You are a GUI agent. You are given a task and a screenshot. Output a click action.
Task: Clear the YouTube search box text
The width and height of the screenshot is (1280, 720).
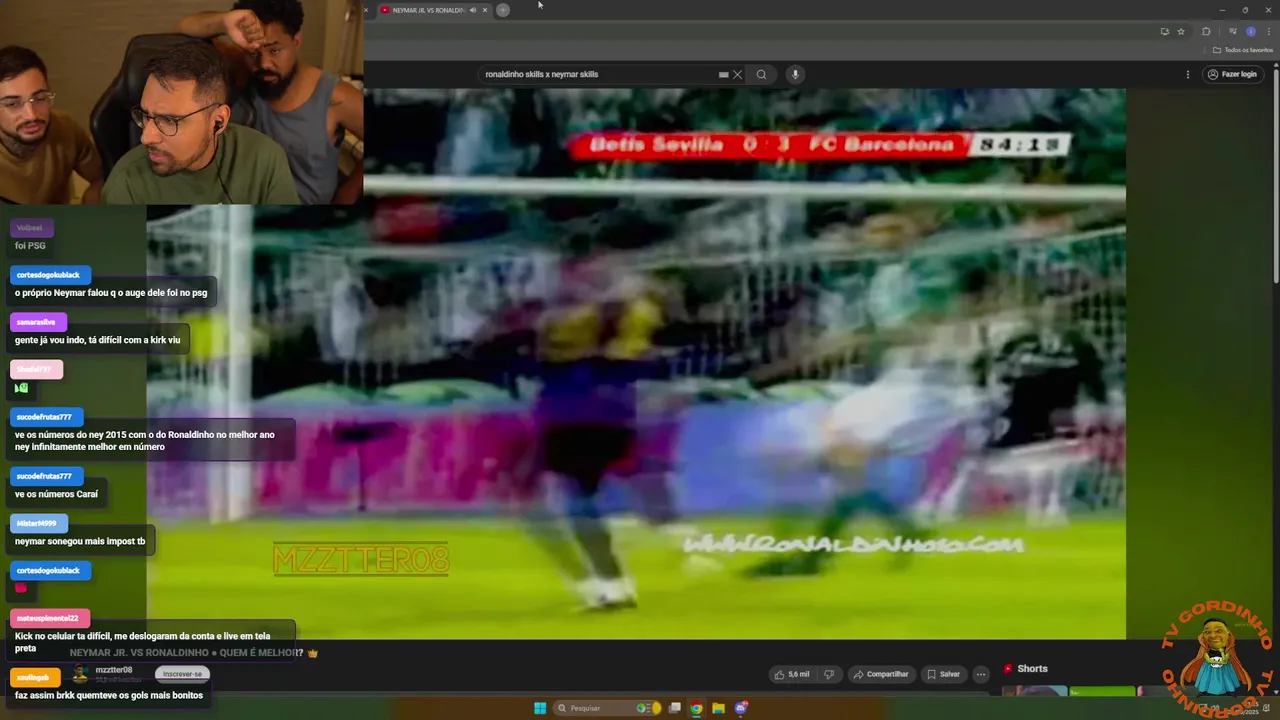coord(737,74)
